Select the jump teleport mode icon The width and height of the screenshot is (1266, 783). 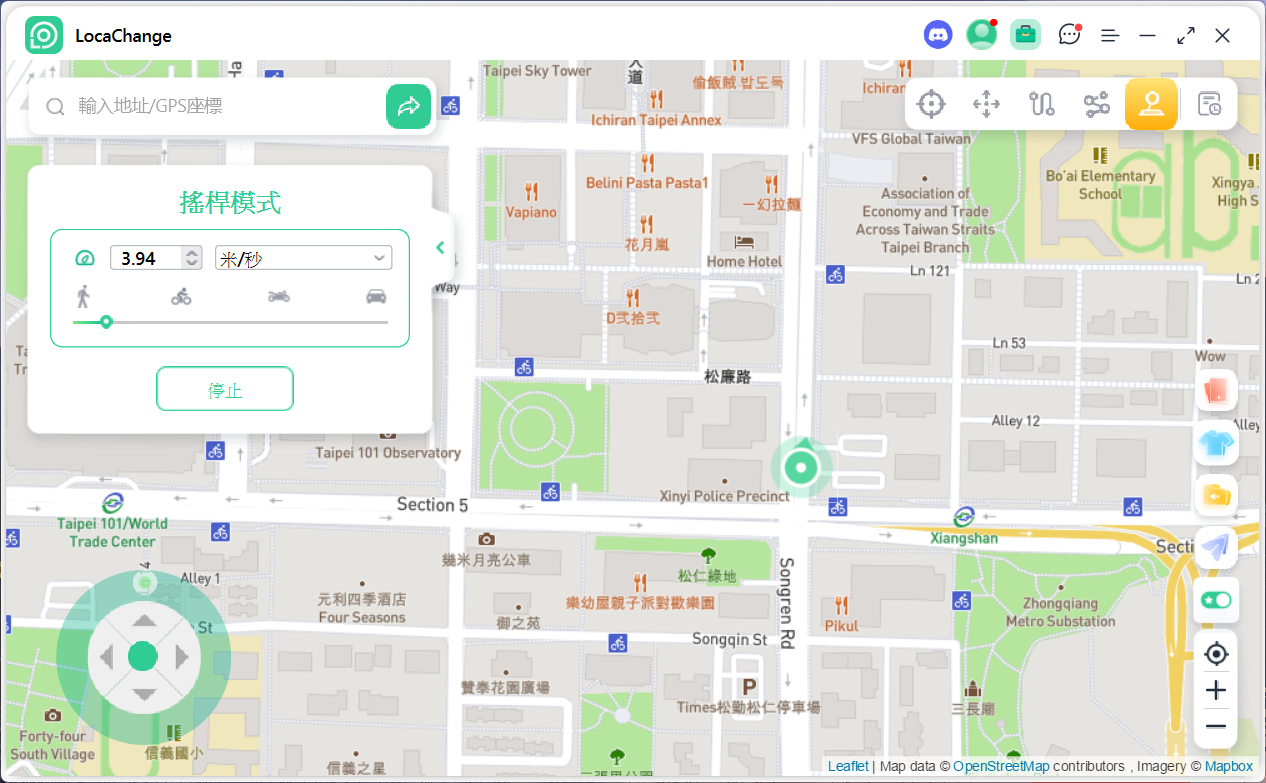pos(986,104)
